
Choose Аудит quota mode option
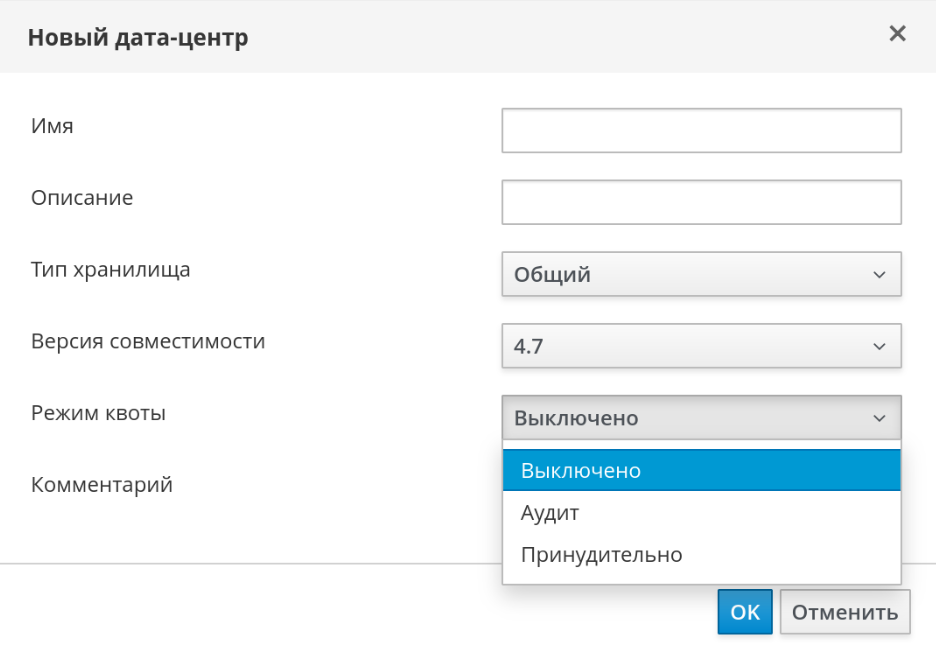tap(701, 513)
